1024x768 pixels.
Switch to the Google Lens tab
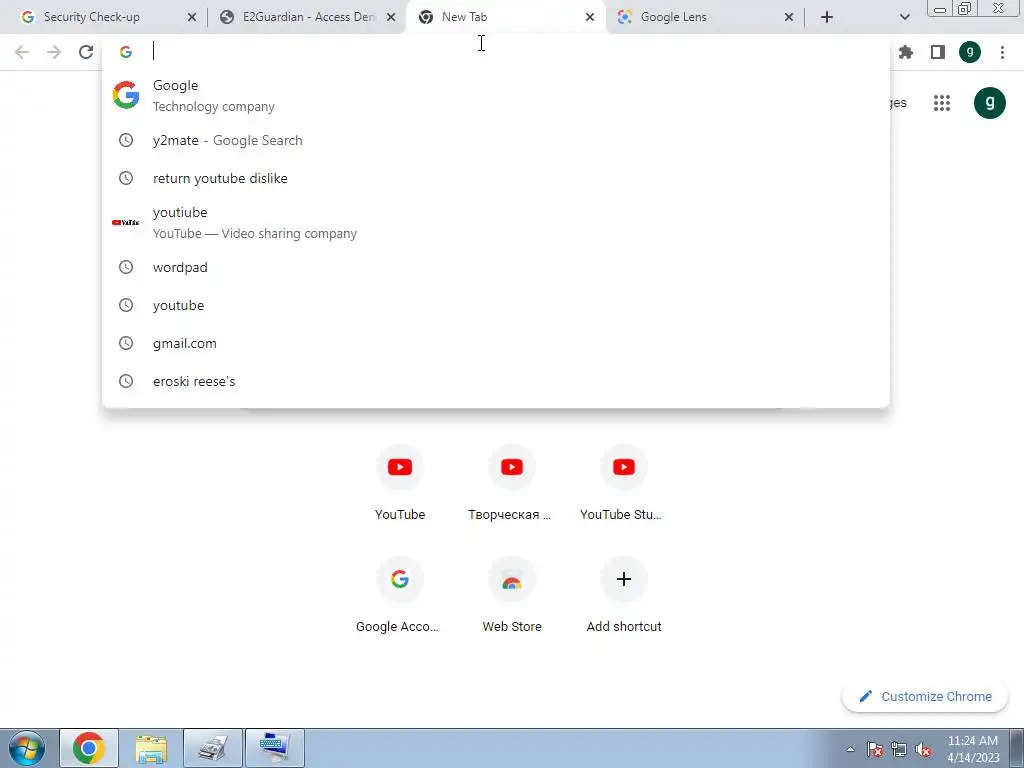click(x=705, y=17)
